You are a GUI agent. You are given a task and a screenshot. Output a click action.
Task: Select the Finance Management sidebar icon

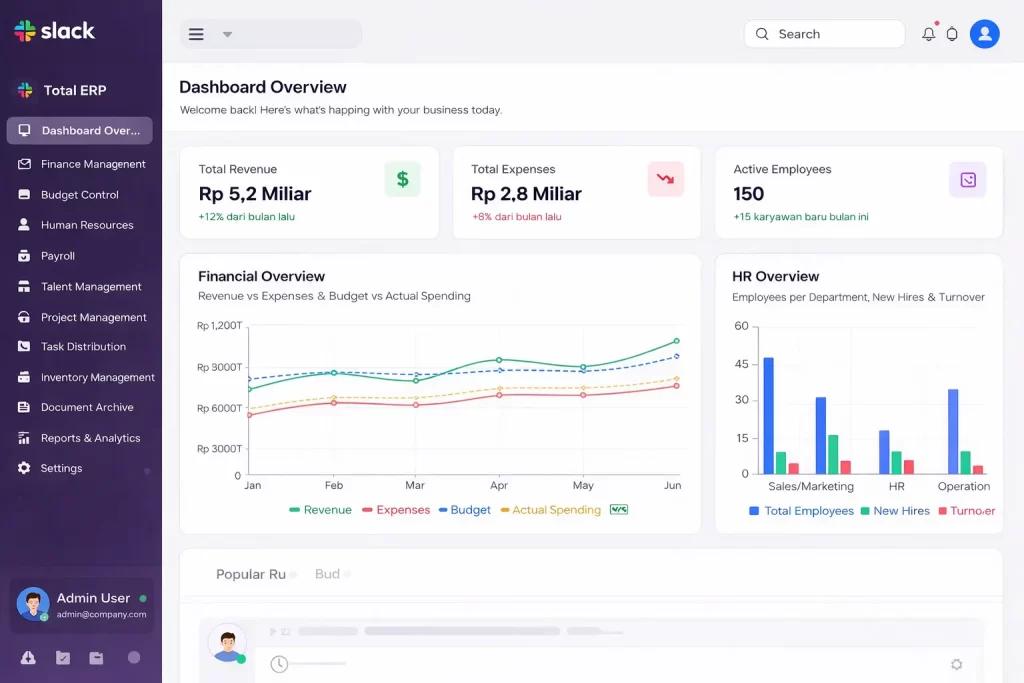[23, 164]
